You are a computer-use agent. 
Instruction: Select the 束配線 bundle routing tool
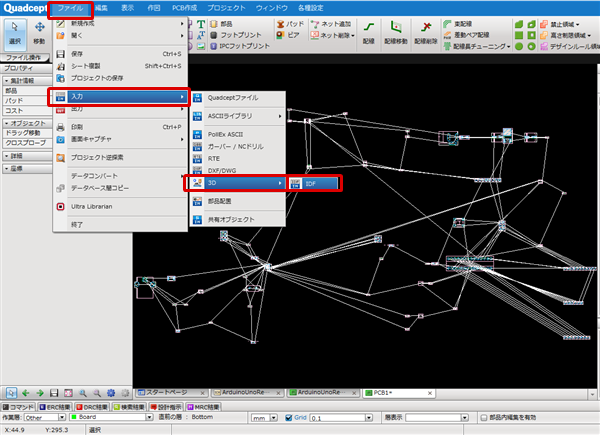coord(458,24)
